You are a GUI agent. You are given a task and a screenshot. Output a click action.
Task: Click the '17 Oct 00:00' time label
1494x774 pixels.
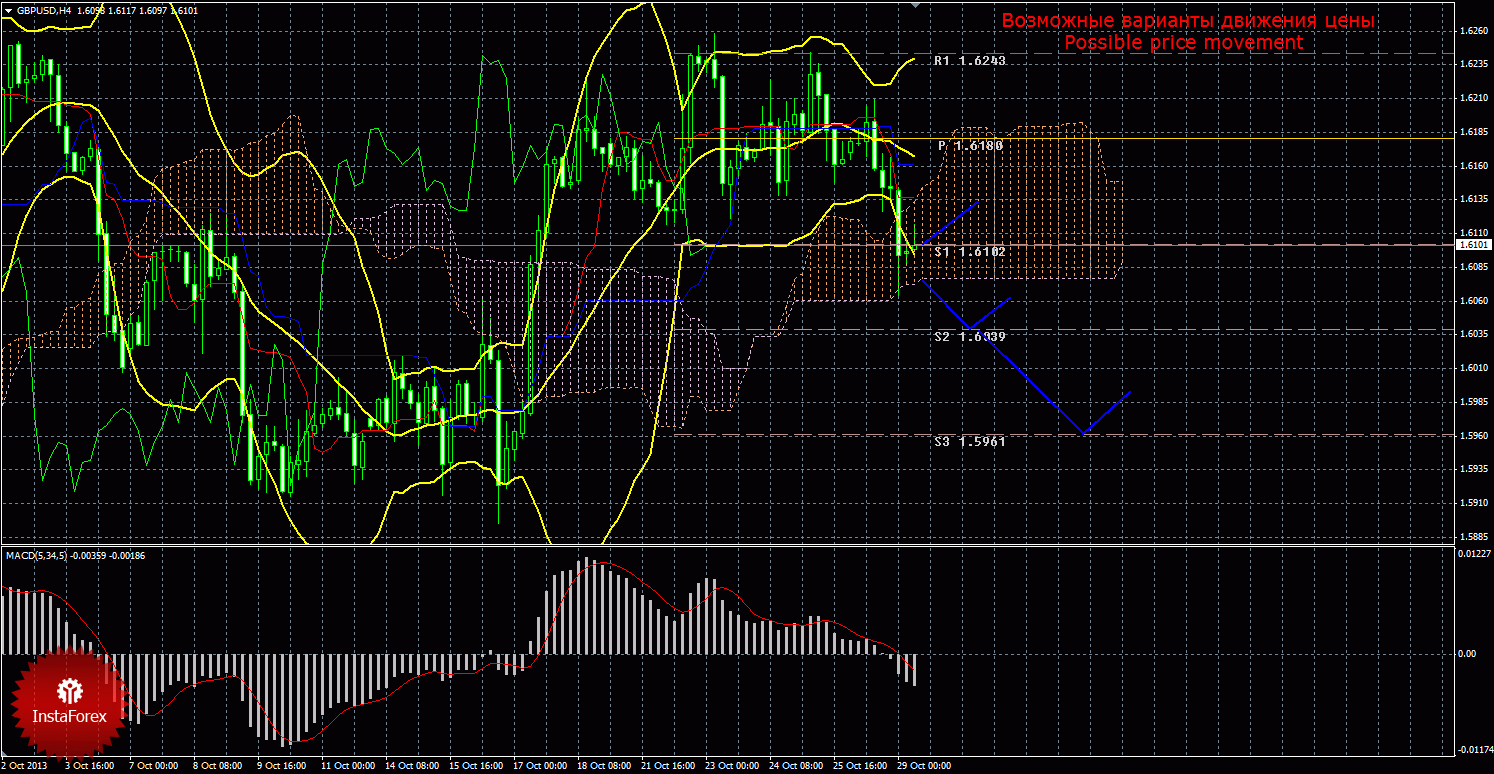pyautogui.click(x=540, y=766)
